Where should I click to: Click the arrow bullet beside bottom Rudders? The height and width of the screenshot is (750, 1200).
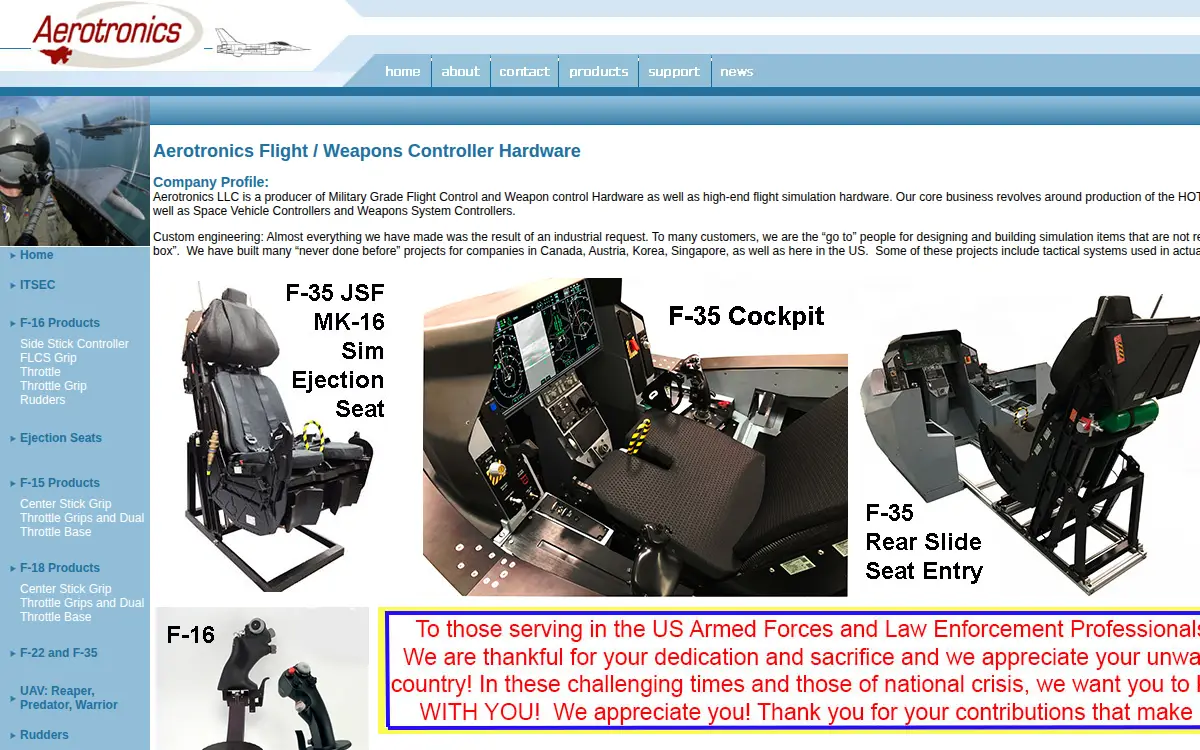pos(13,736)
